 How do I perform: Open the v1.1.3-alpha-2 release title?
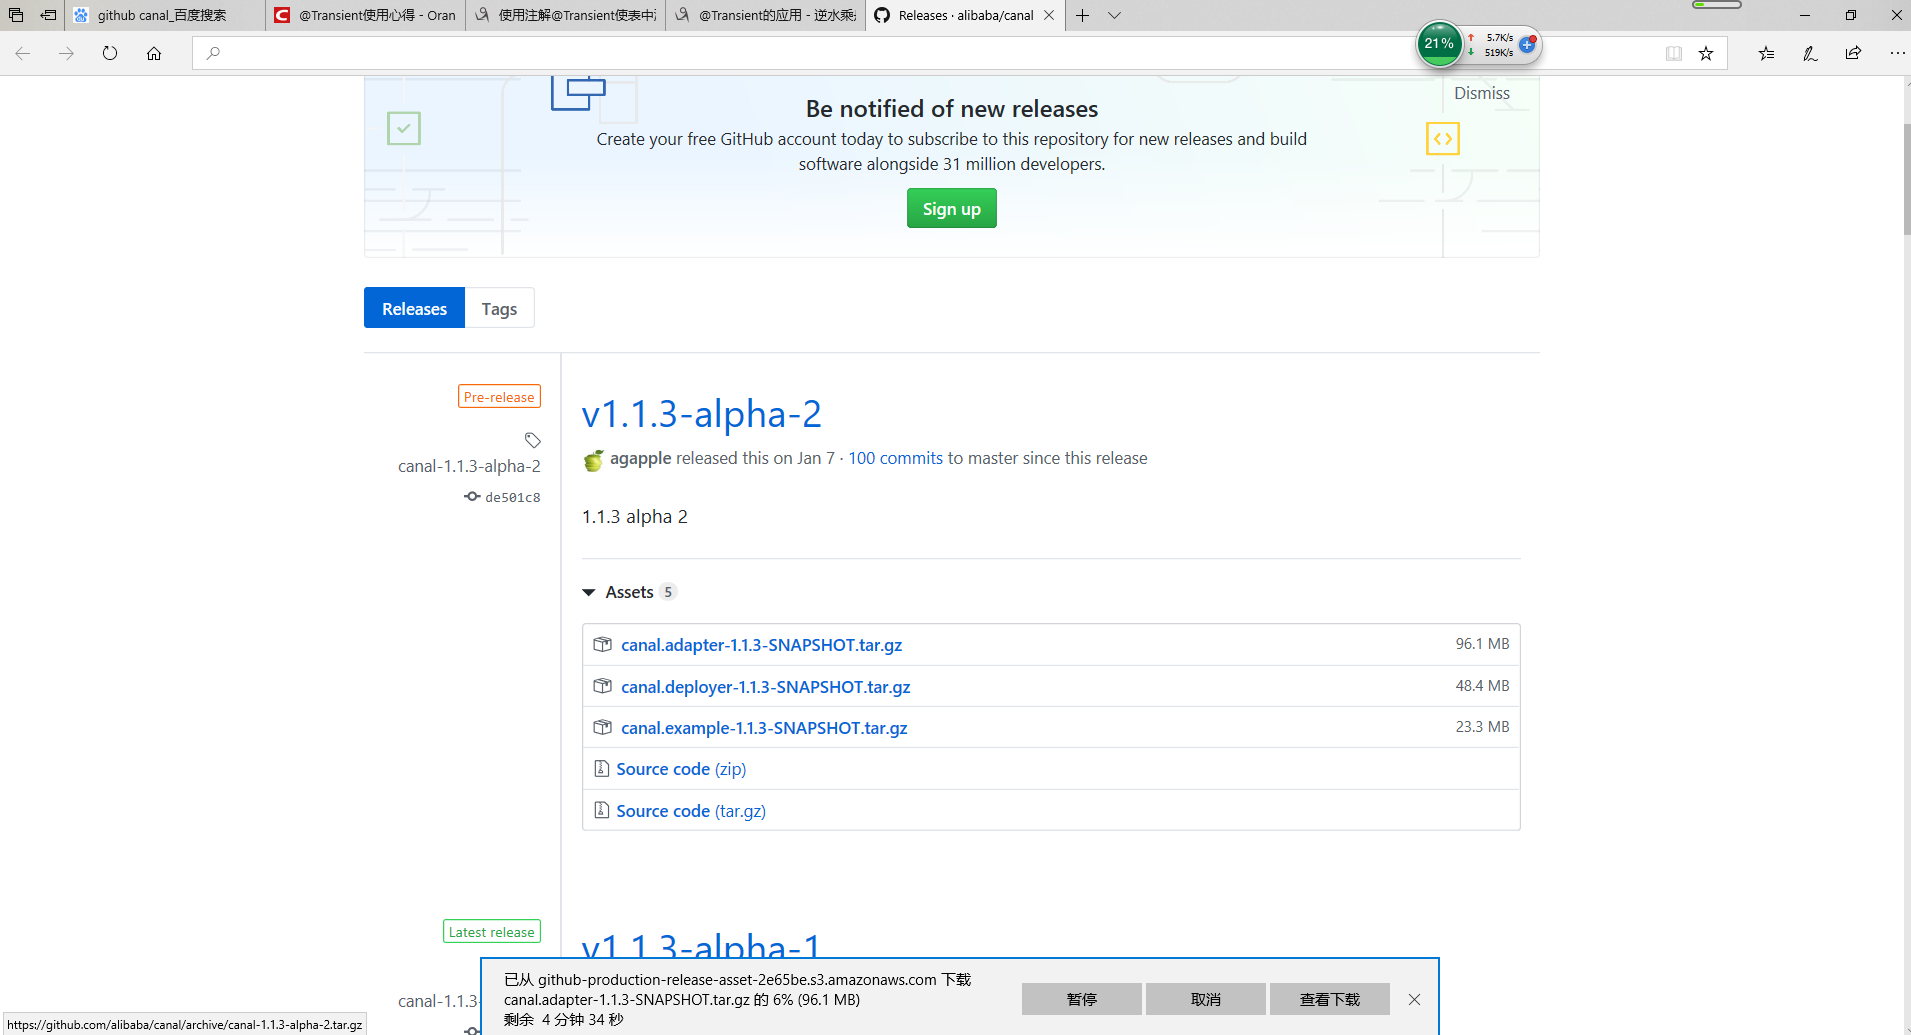[x=701, y=413]
